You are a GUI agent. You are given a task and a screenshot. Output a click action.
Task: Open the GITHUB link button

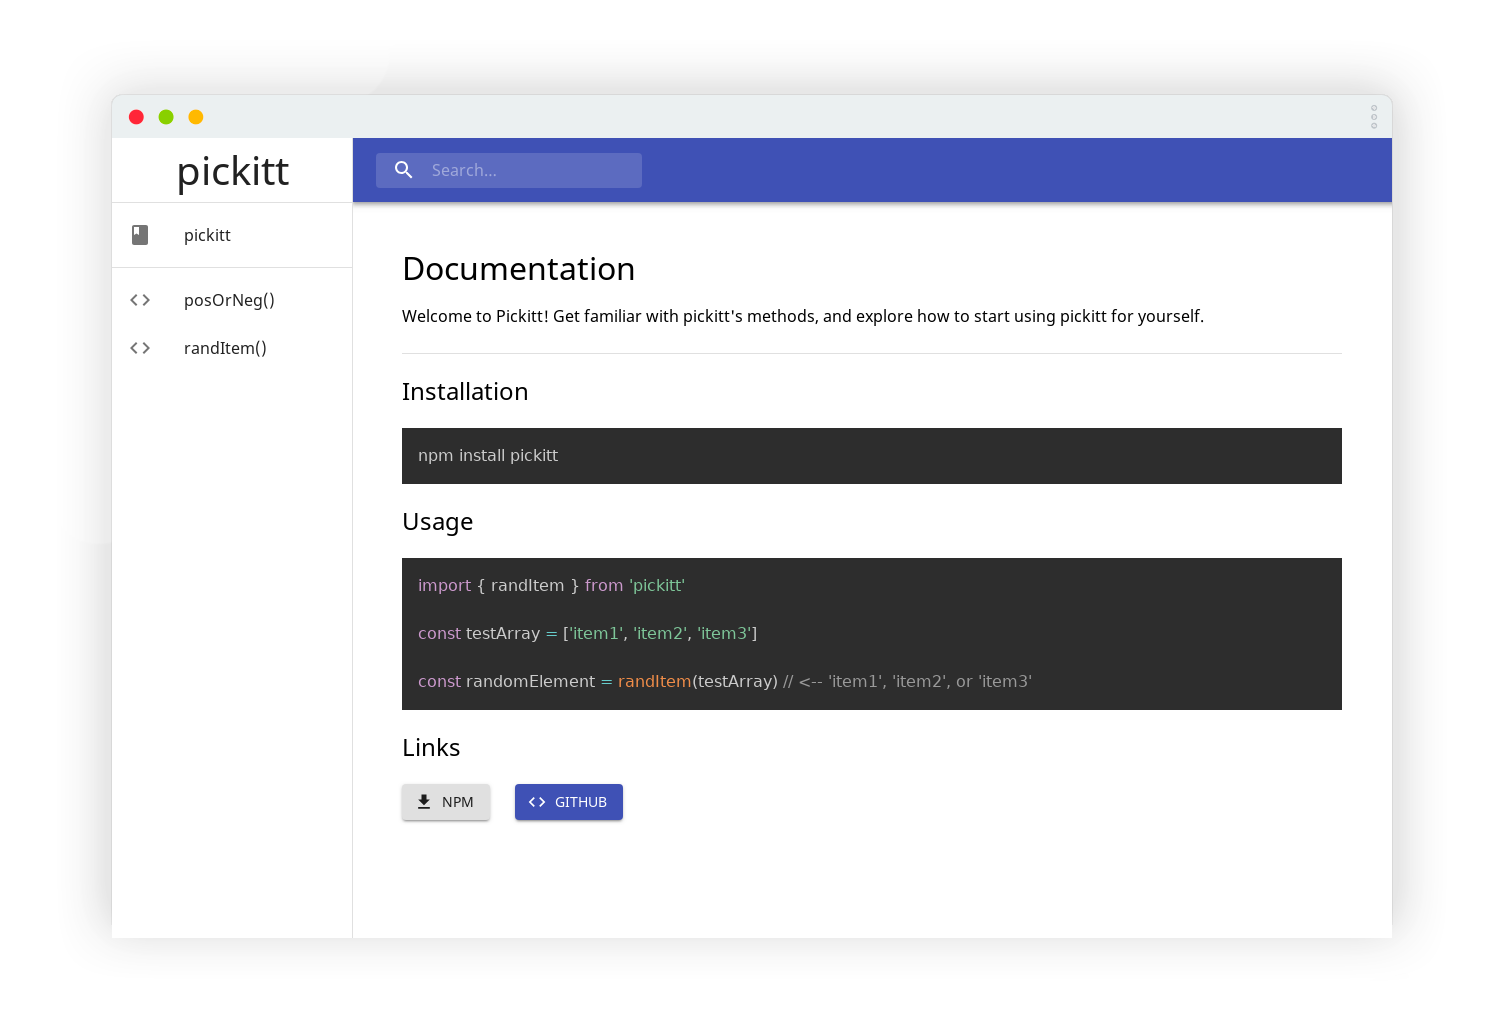pos(569,802)
